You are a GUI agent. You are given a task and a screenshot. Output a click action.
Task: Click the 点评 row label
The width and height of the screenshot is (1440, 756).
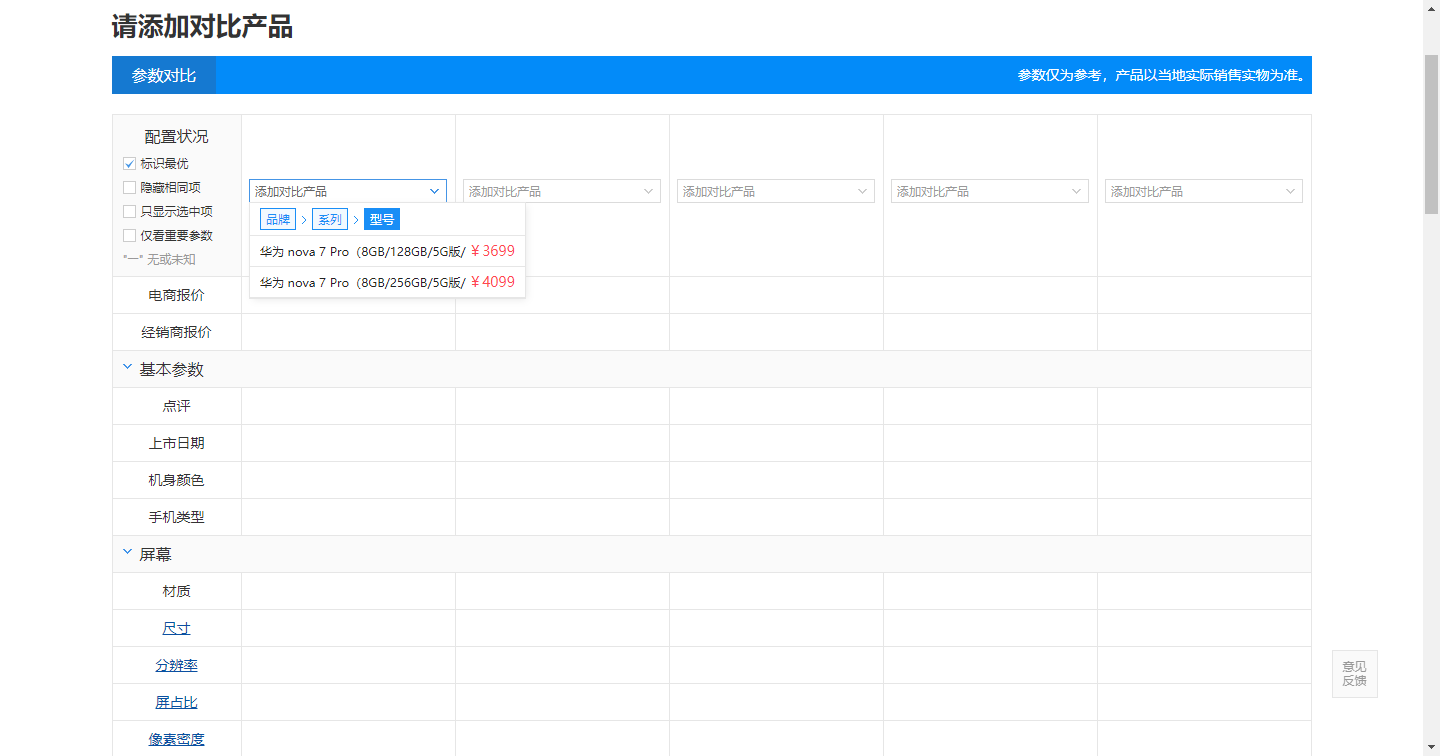tap(177, 406)
